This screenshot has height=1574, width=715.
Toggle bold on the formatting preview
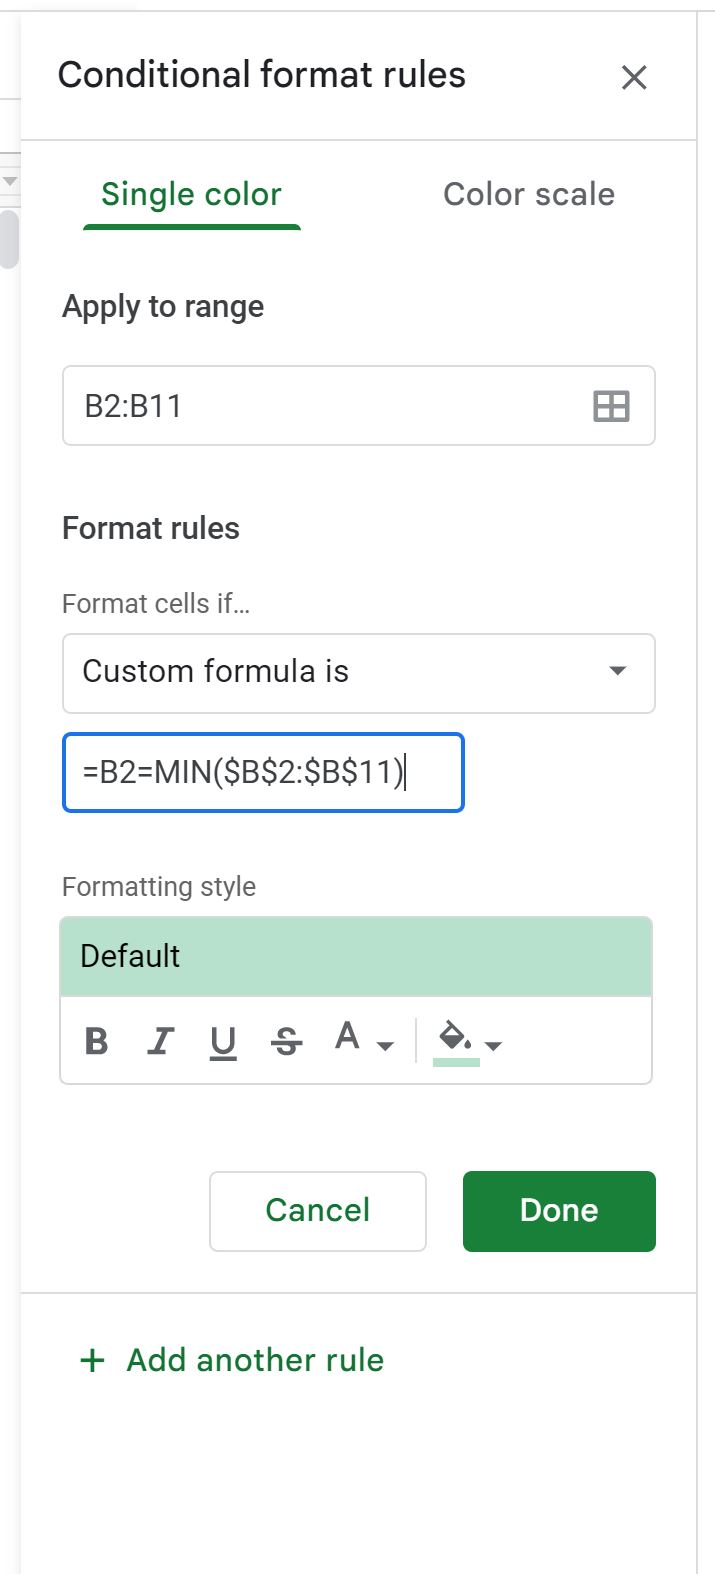point(96,1041)
